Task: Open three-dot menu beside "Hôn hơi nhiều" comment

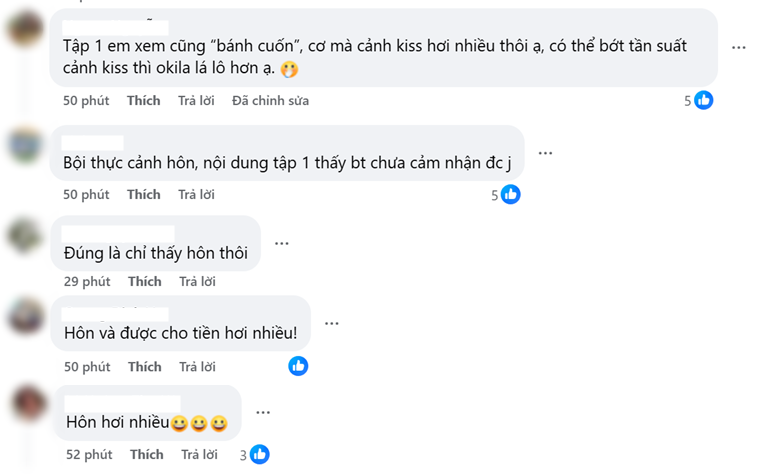Action: (x=263, y=412)
